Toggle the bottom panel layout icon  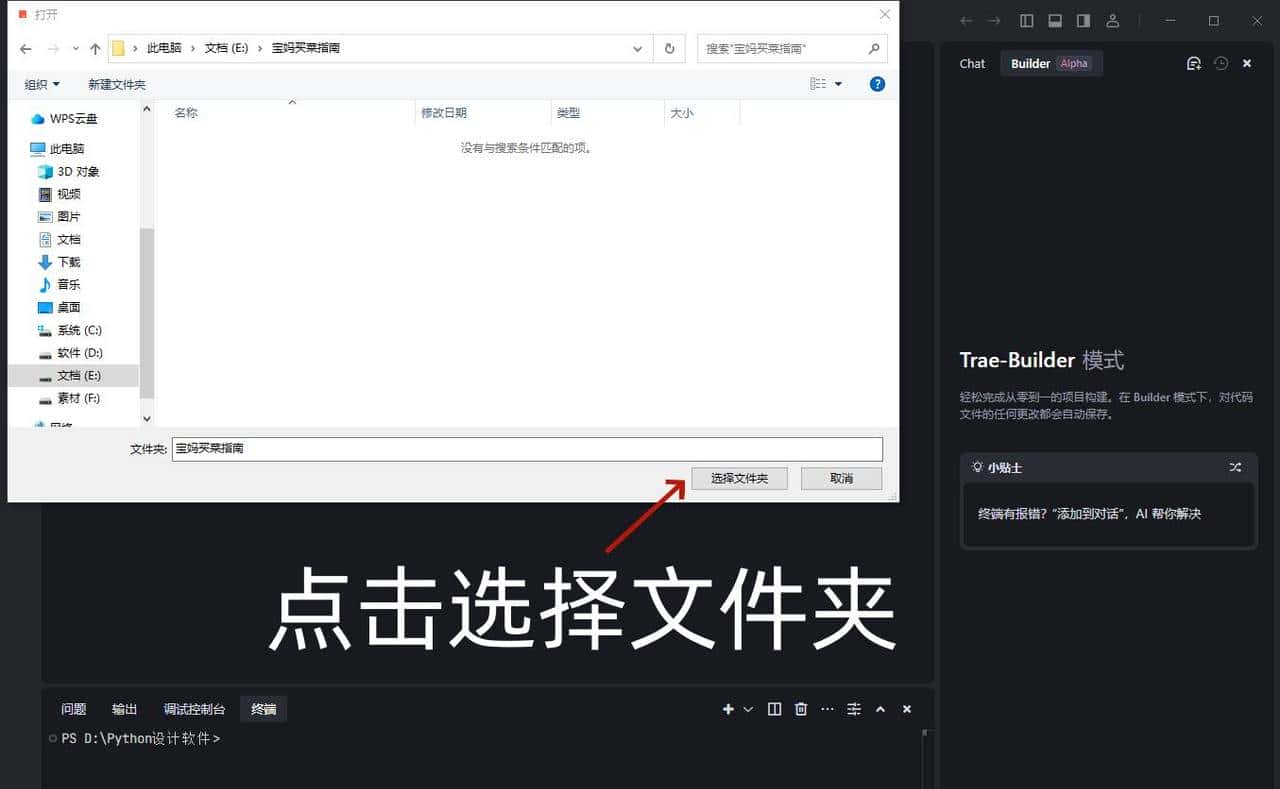click(x=1055, y=20)
